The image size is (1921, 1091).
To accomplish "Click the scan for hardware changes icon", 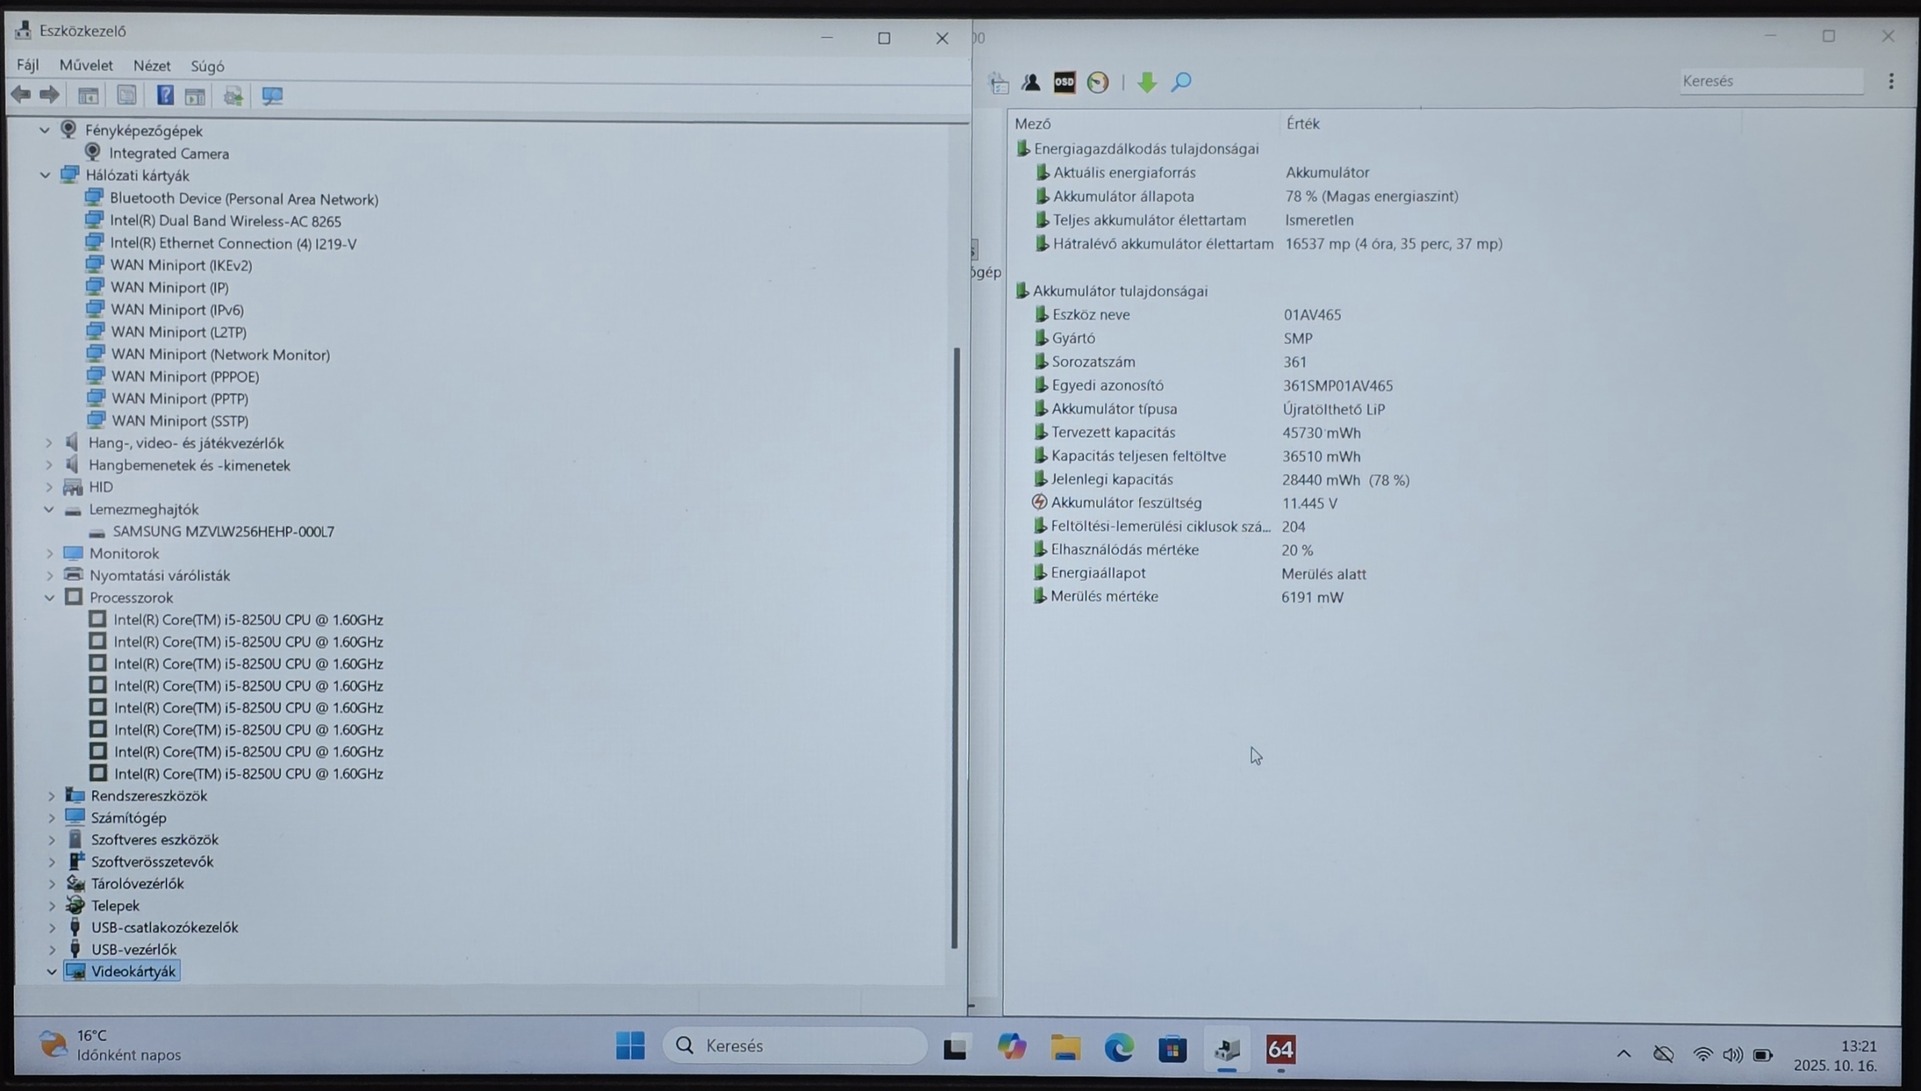I will click(x=272, y=95).
